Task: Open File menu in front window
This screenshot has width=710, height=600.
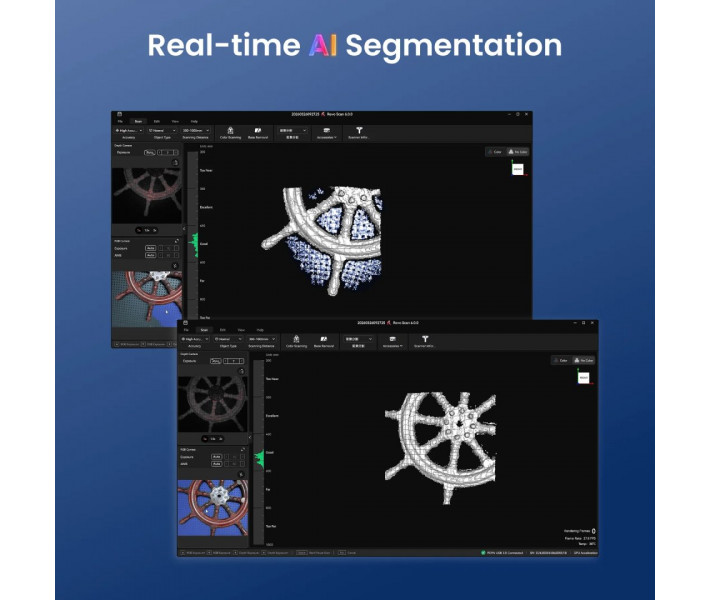Action: 186,330
